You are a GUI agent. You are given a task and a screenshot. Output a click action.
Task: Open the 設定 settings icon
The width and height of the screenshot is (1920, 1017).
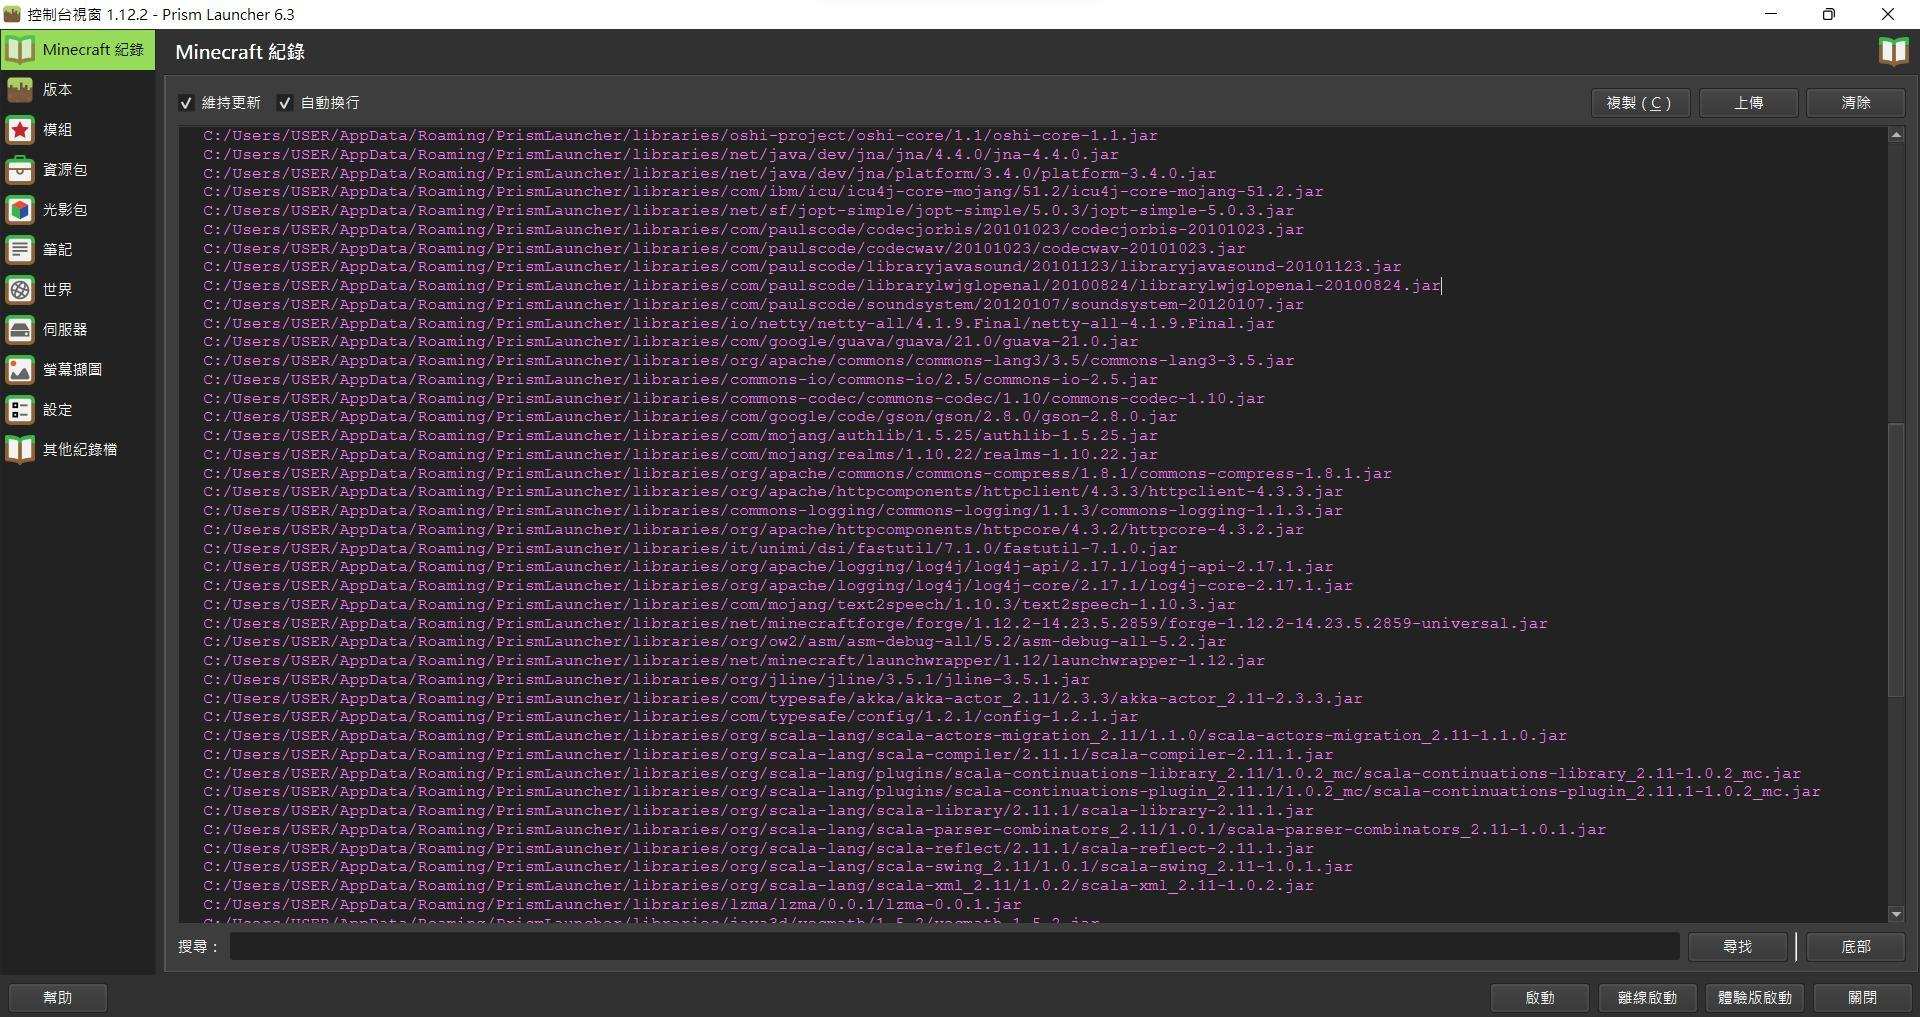click(20, 409)
